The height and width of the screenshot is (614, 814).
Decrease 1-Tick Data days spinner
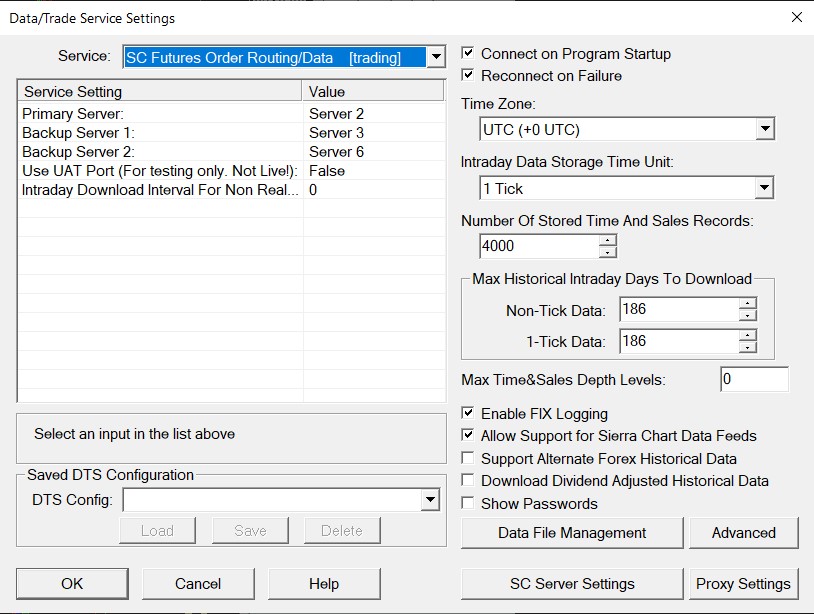[x=748, y=347]
